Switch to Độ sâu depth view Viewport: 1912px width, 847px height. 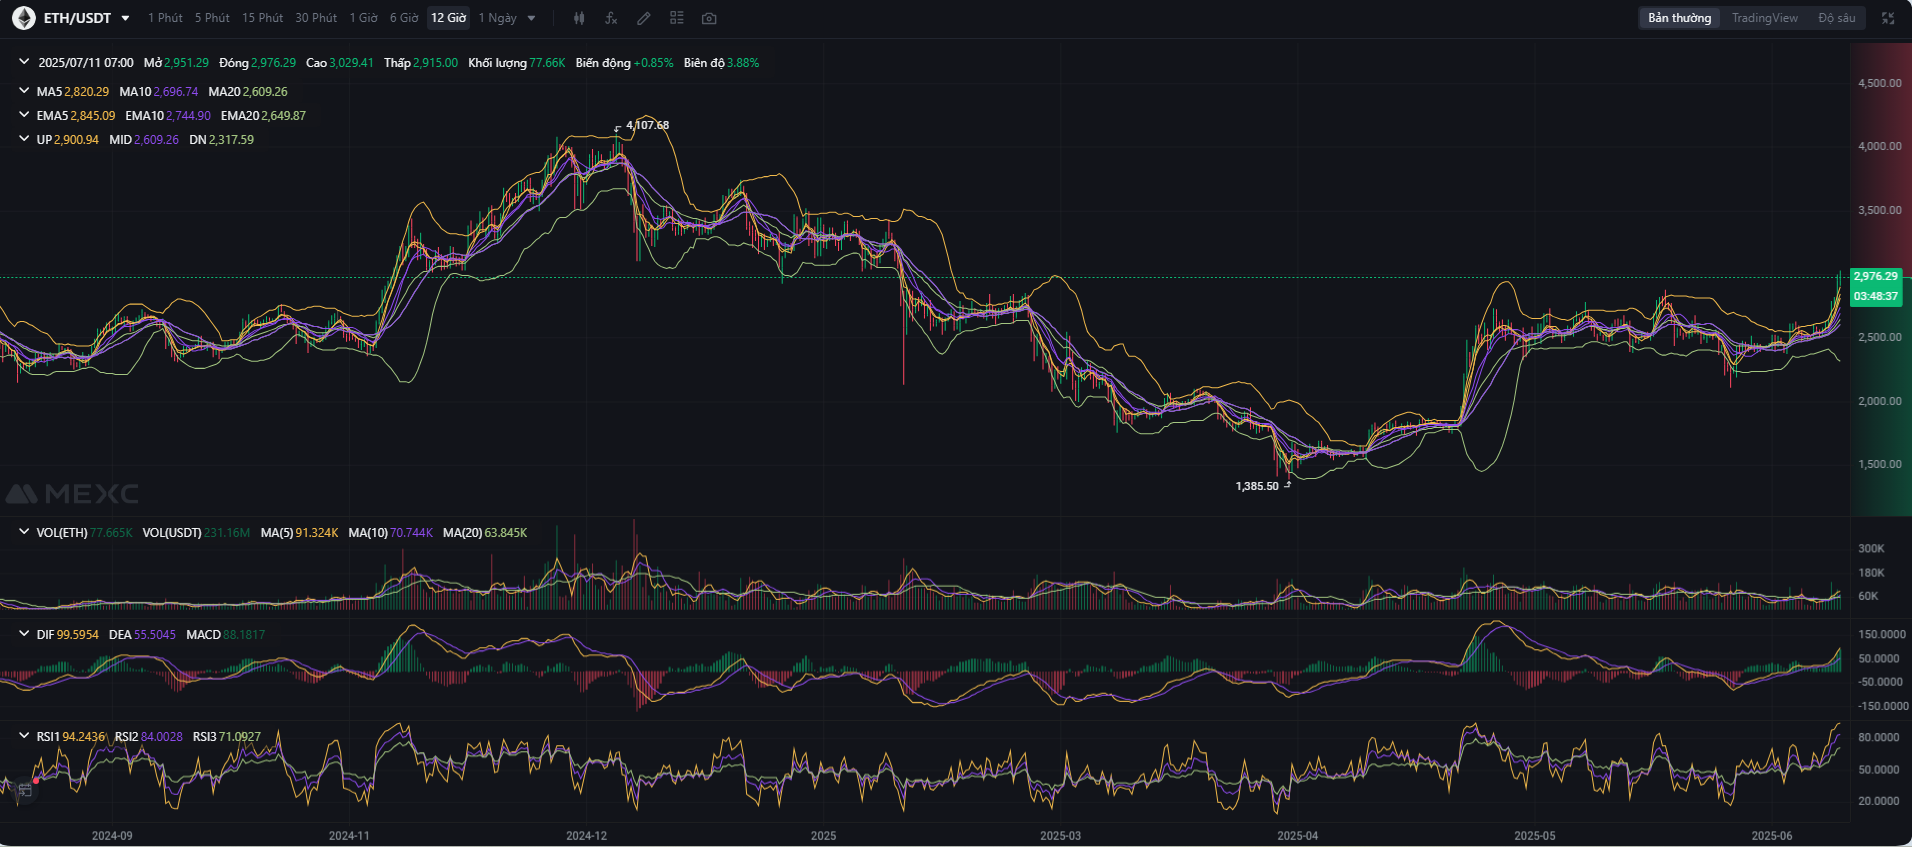[1836, 18]
